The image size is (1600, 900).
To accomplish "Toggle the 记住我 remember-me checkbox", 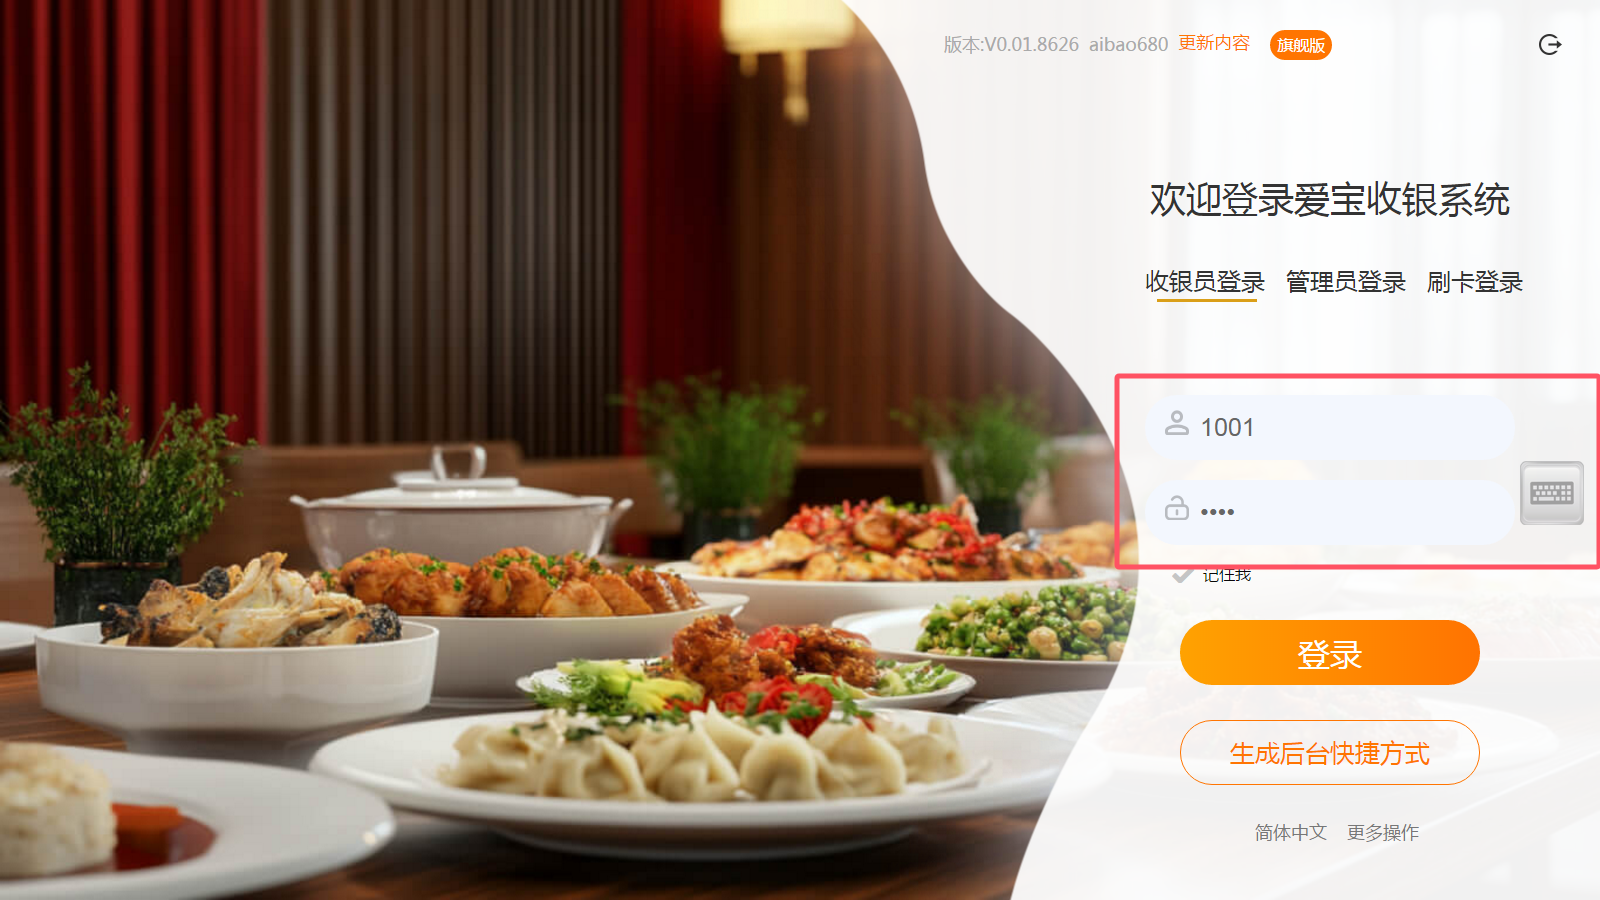I will [x=1183, y=575].
